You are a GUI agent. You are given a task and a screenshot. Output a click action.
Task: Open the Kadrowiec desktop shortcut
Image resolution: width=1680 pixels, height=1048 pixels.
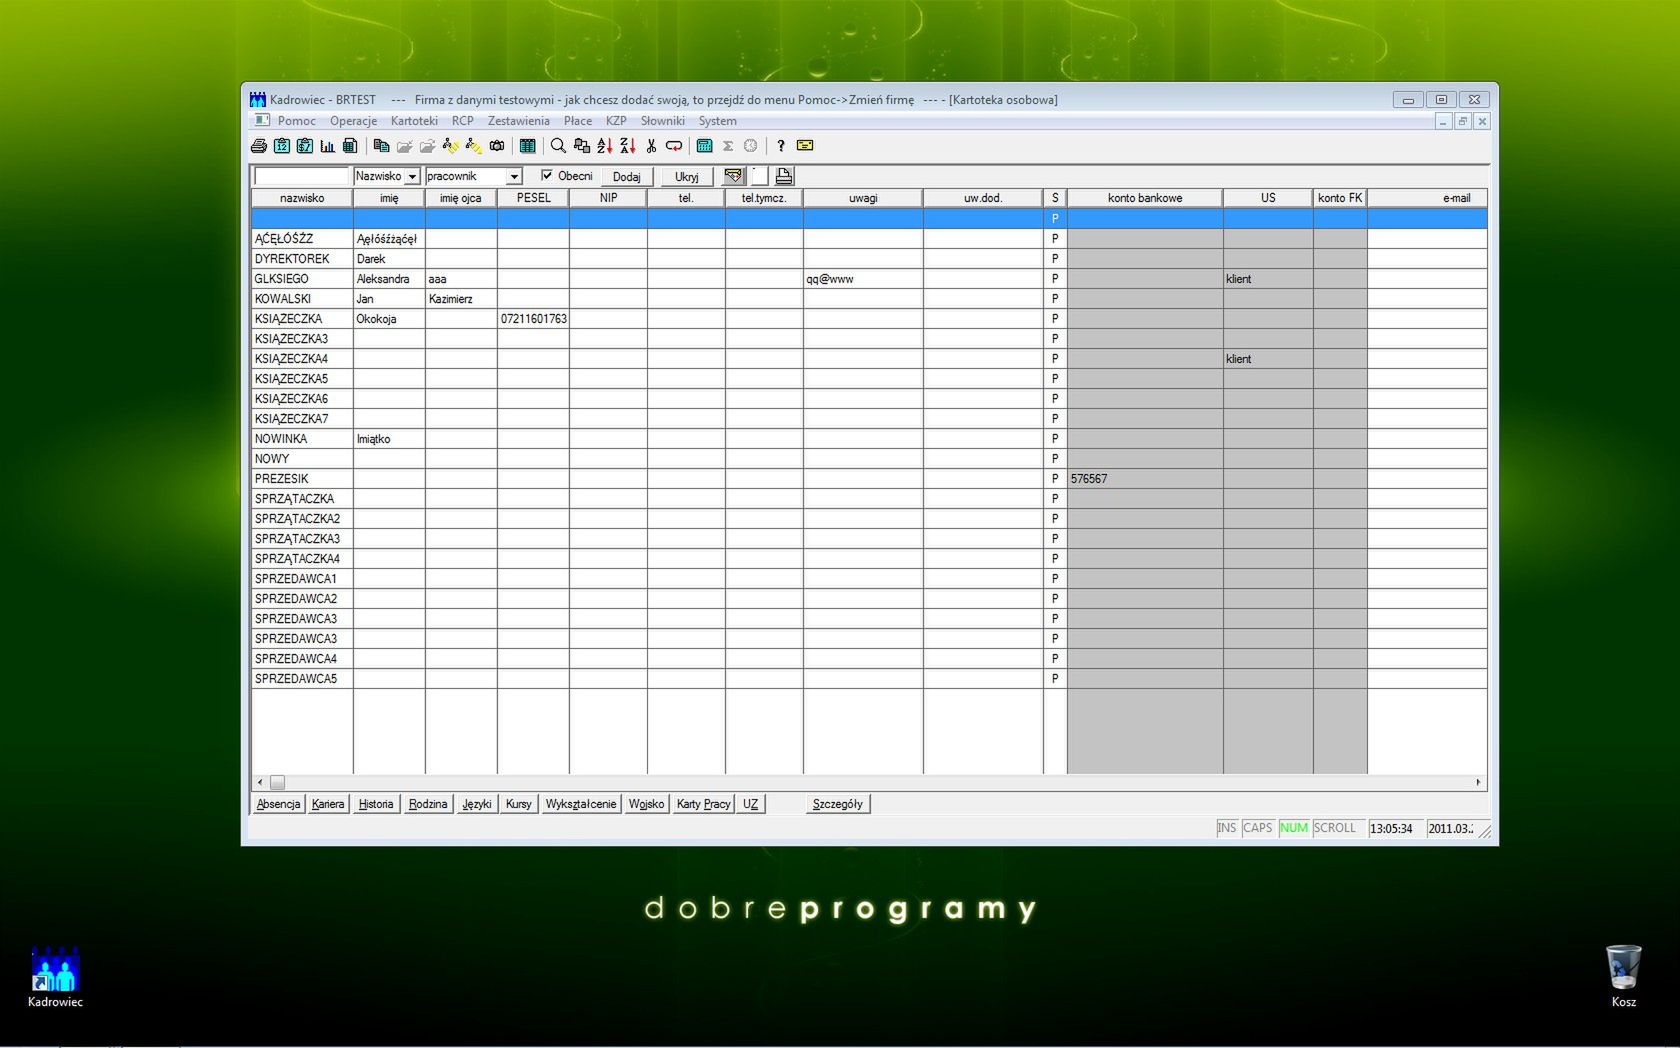55,977
